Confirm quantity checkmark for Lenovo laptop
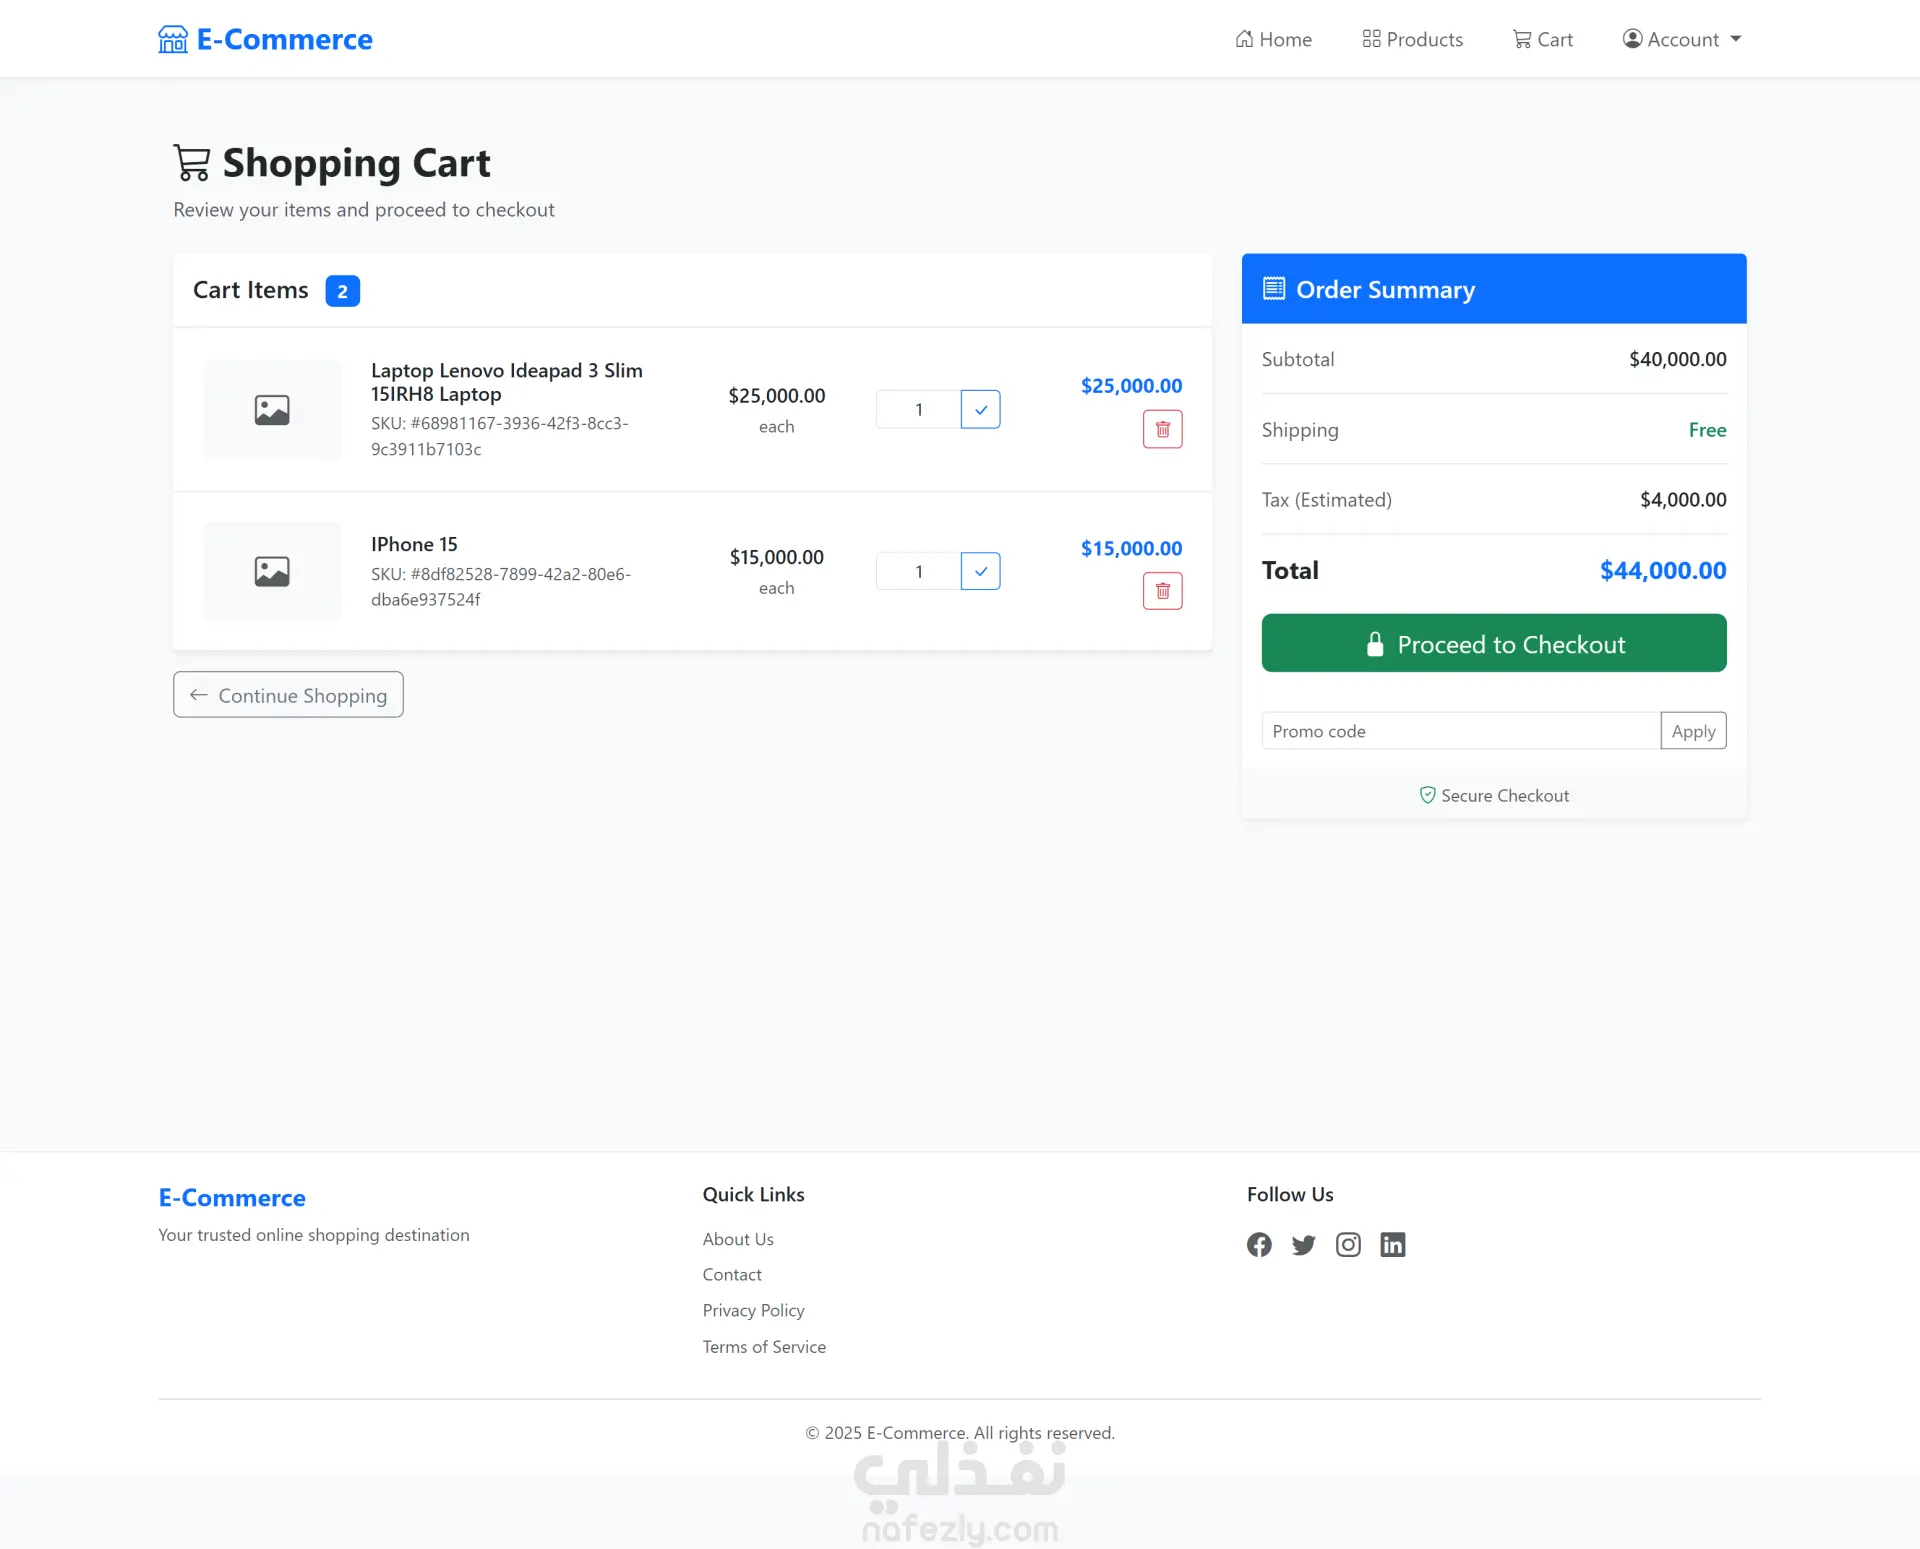 980,409
